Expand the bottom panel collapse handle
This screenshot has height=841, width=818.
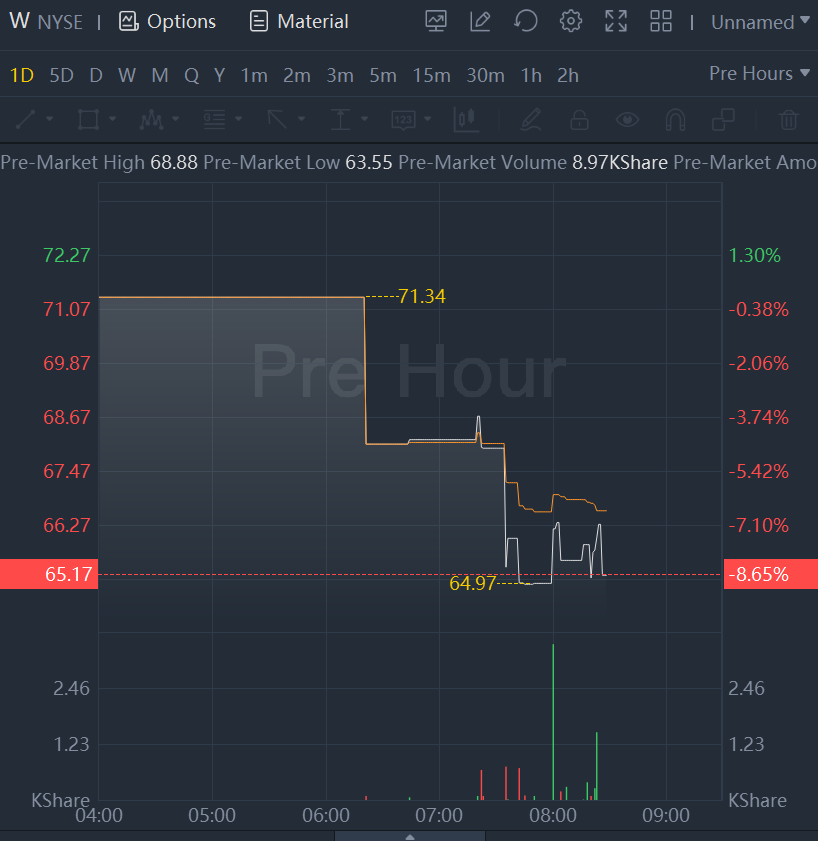(409, 835)
